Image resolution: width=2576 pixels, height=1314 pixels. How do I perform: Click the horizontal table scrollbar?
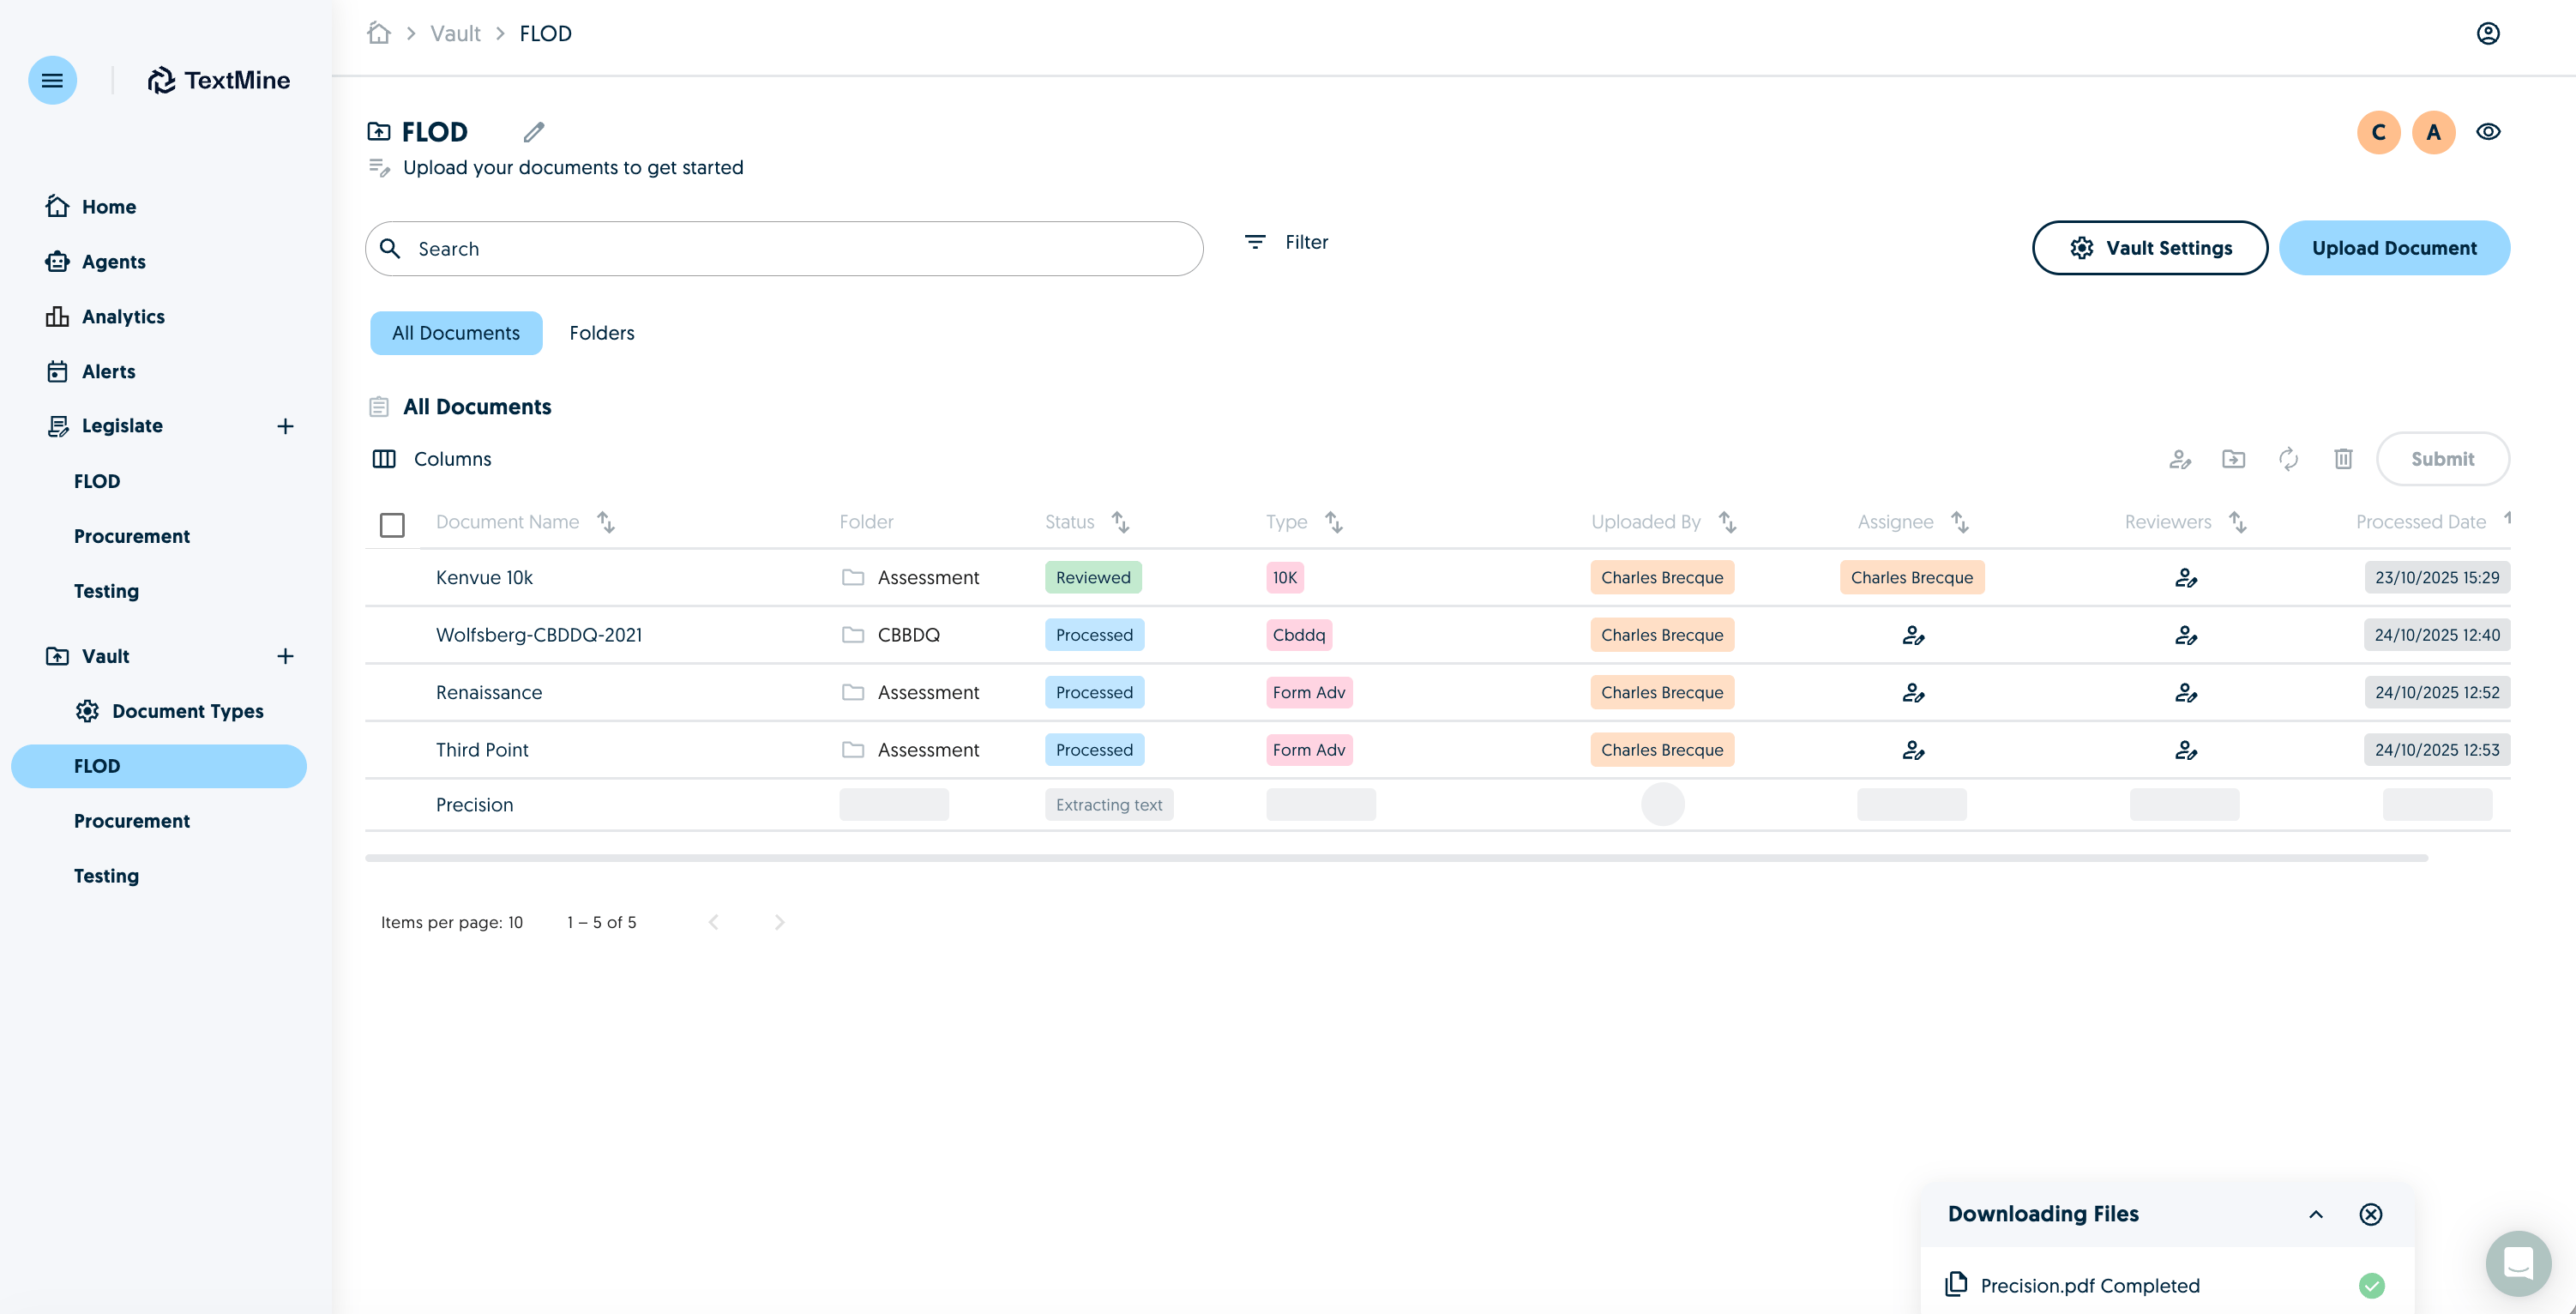[1396, 858]
